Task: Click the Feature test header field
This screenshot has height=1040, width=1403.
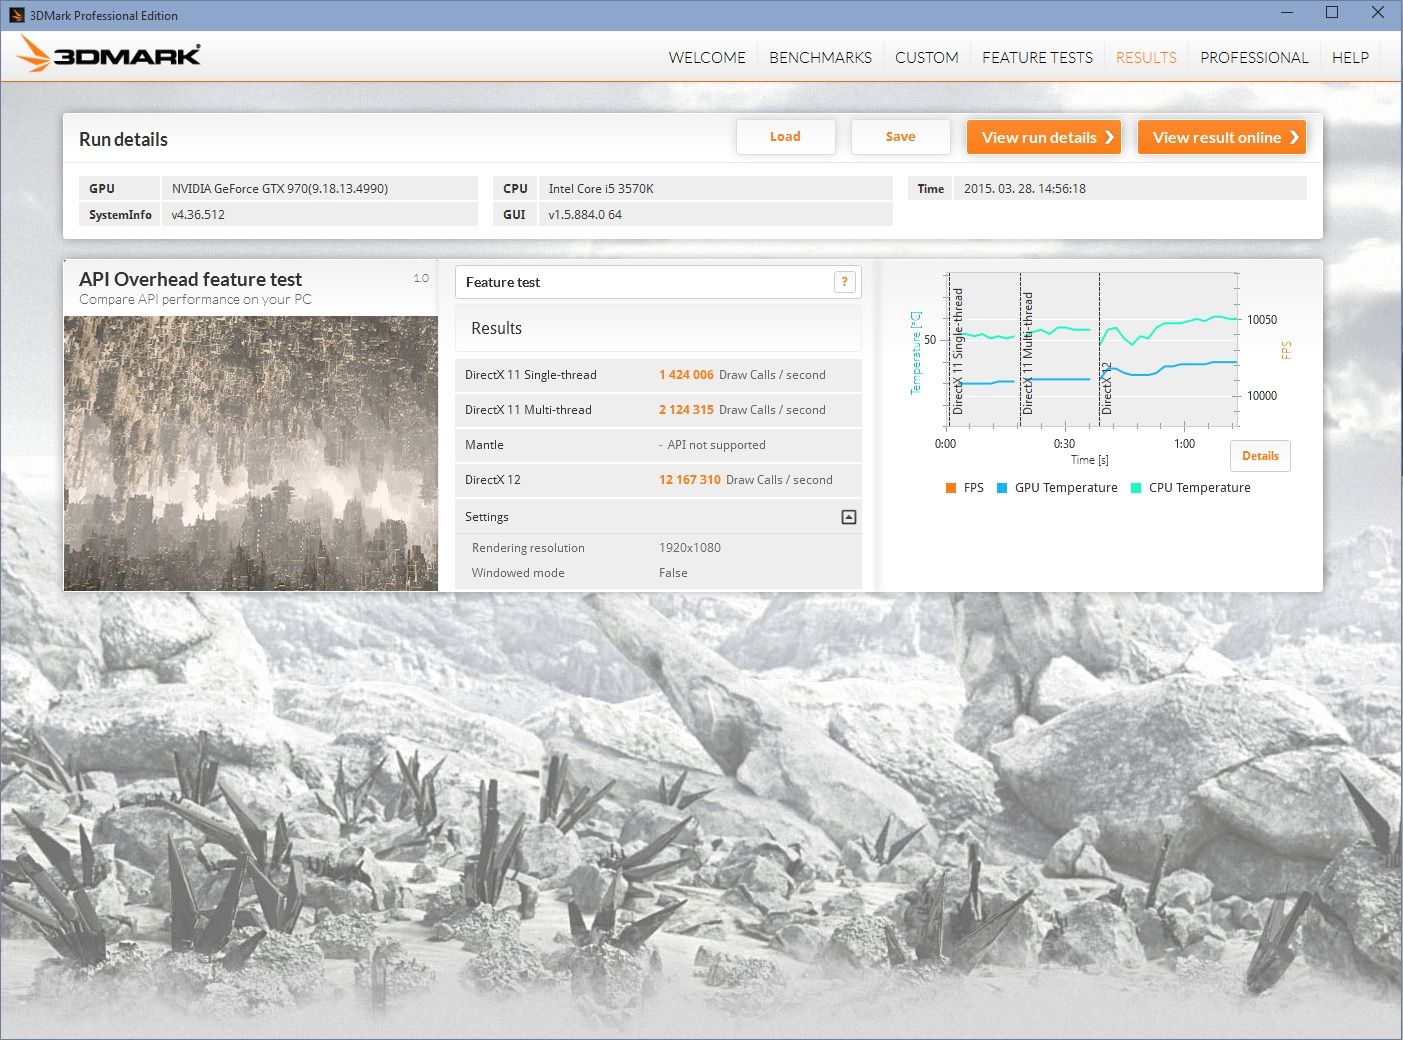Action: coord(658,282)
